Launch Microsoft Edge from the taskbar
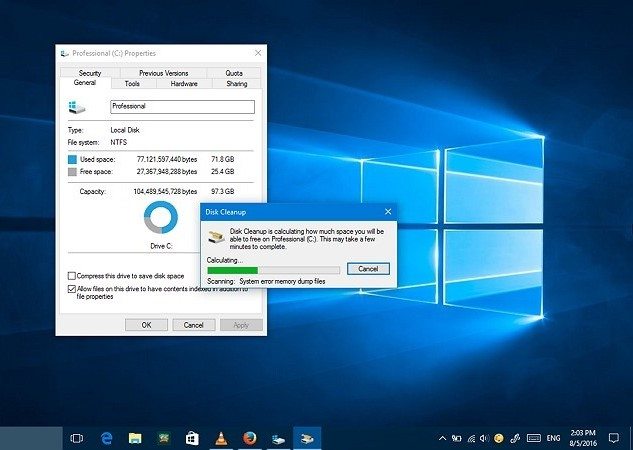Viewport: 633px width, 450px height. click(105, 438)
